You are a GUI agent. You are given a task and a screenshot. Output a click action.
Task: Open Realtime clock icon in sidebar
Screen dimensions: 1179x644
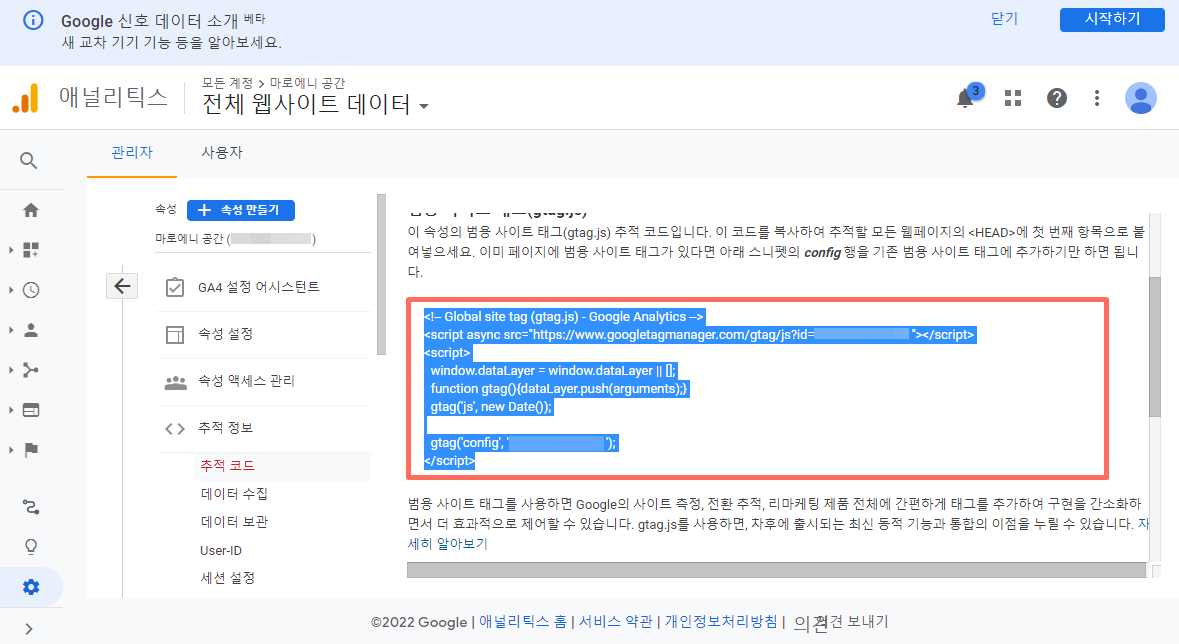point(31,290)
